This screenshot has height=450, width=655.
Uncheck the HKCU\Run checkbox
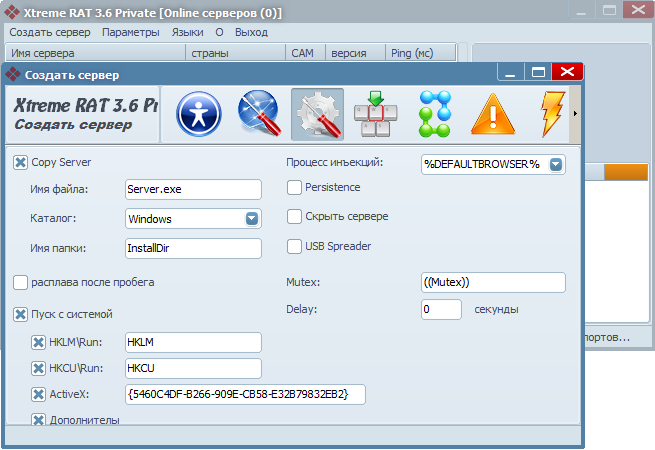tap(38, 368)
